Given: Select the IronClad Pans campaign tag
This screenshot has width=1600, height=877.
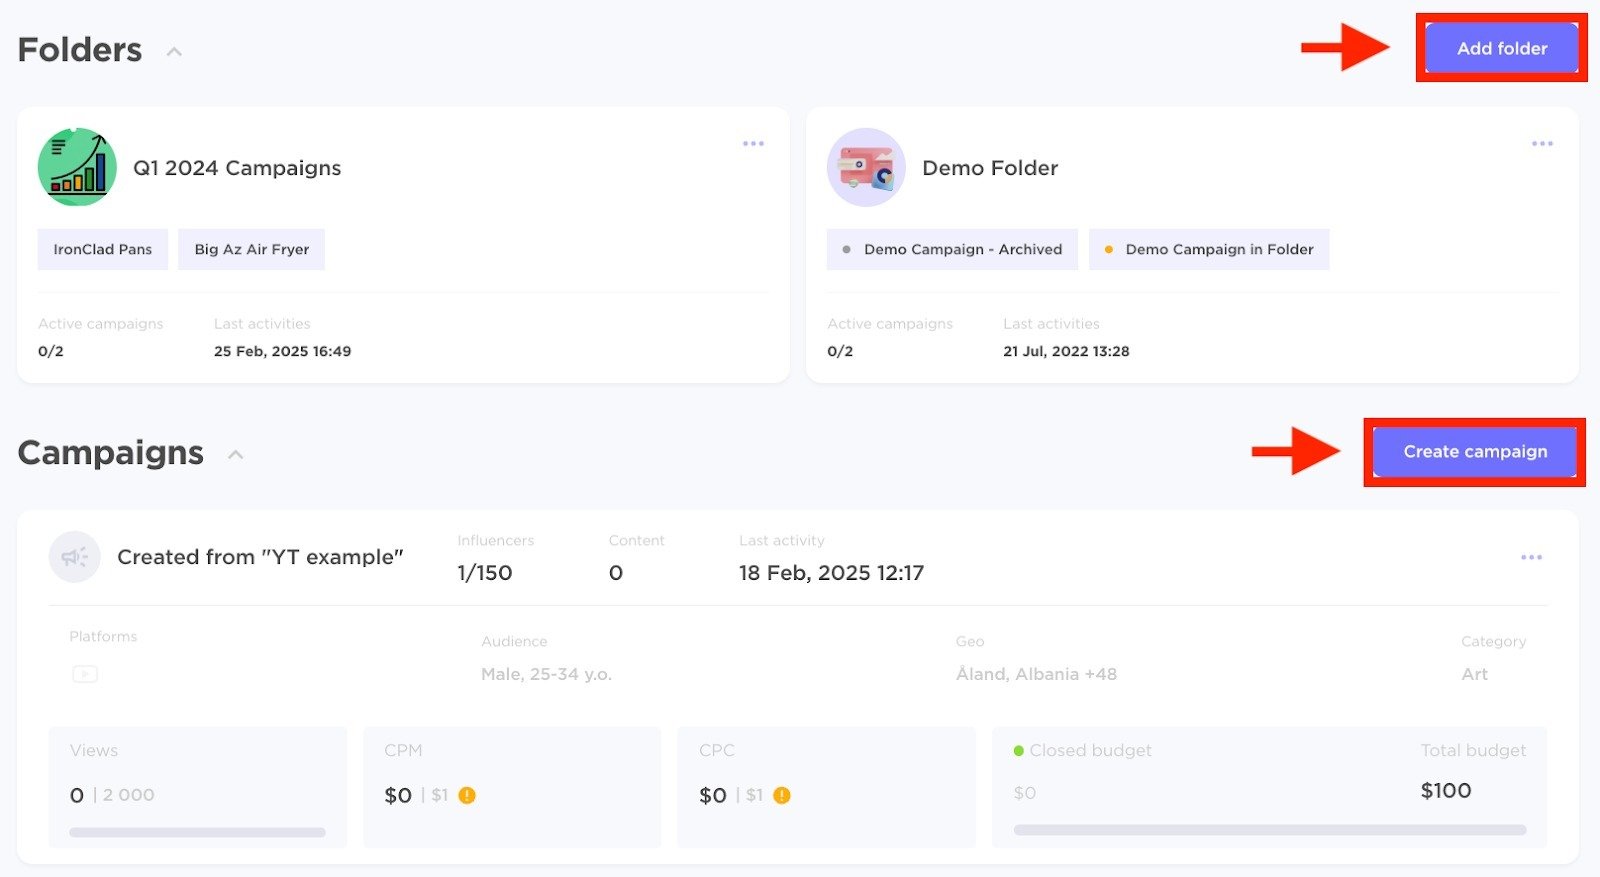Looking at the screenshot, I should [103, 249].
